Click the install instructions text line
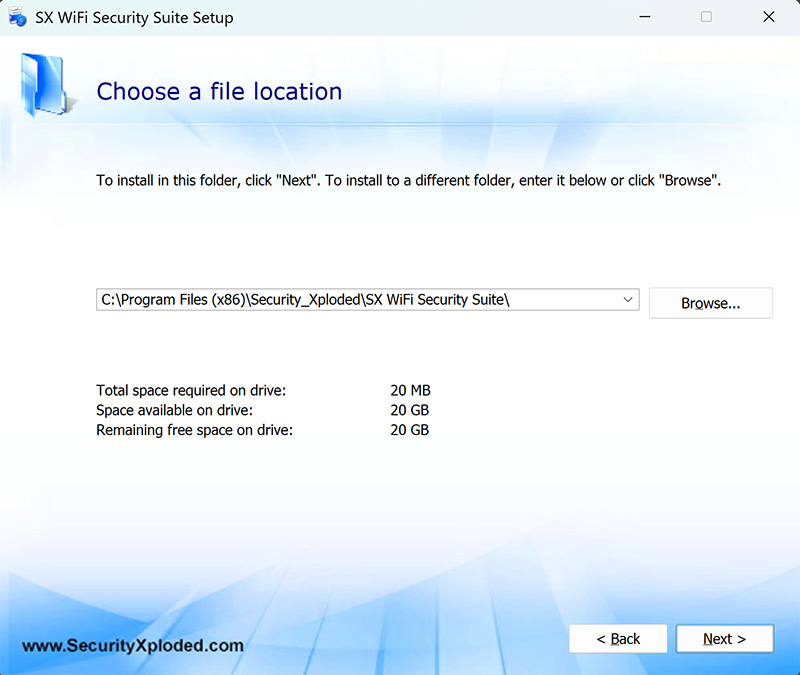 (408, 181)
